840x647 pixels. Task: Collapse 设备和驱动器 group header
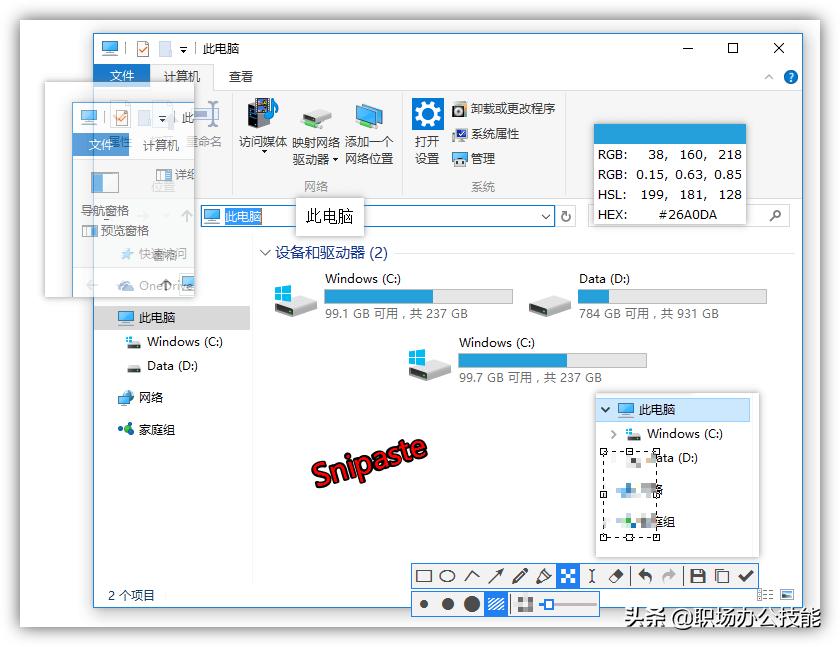[265, 252]
